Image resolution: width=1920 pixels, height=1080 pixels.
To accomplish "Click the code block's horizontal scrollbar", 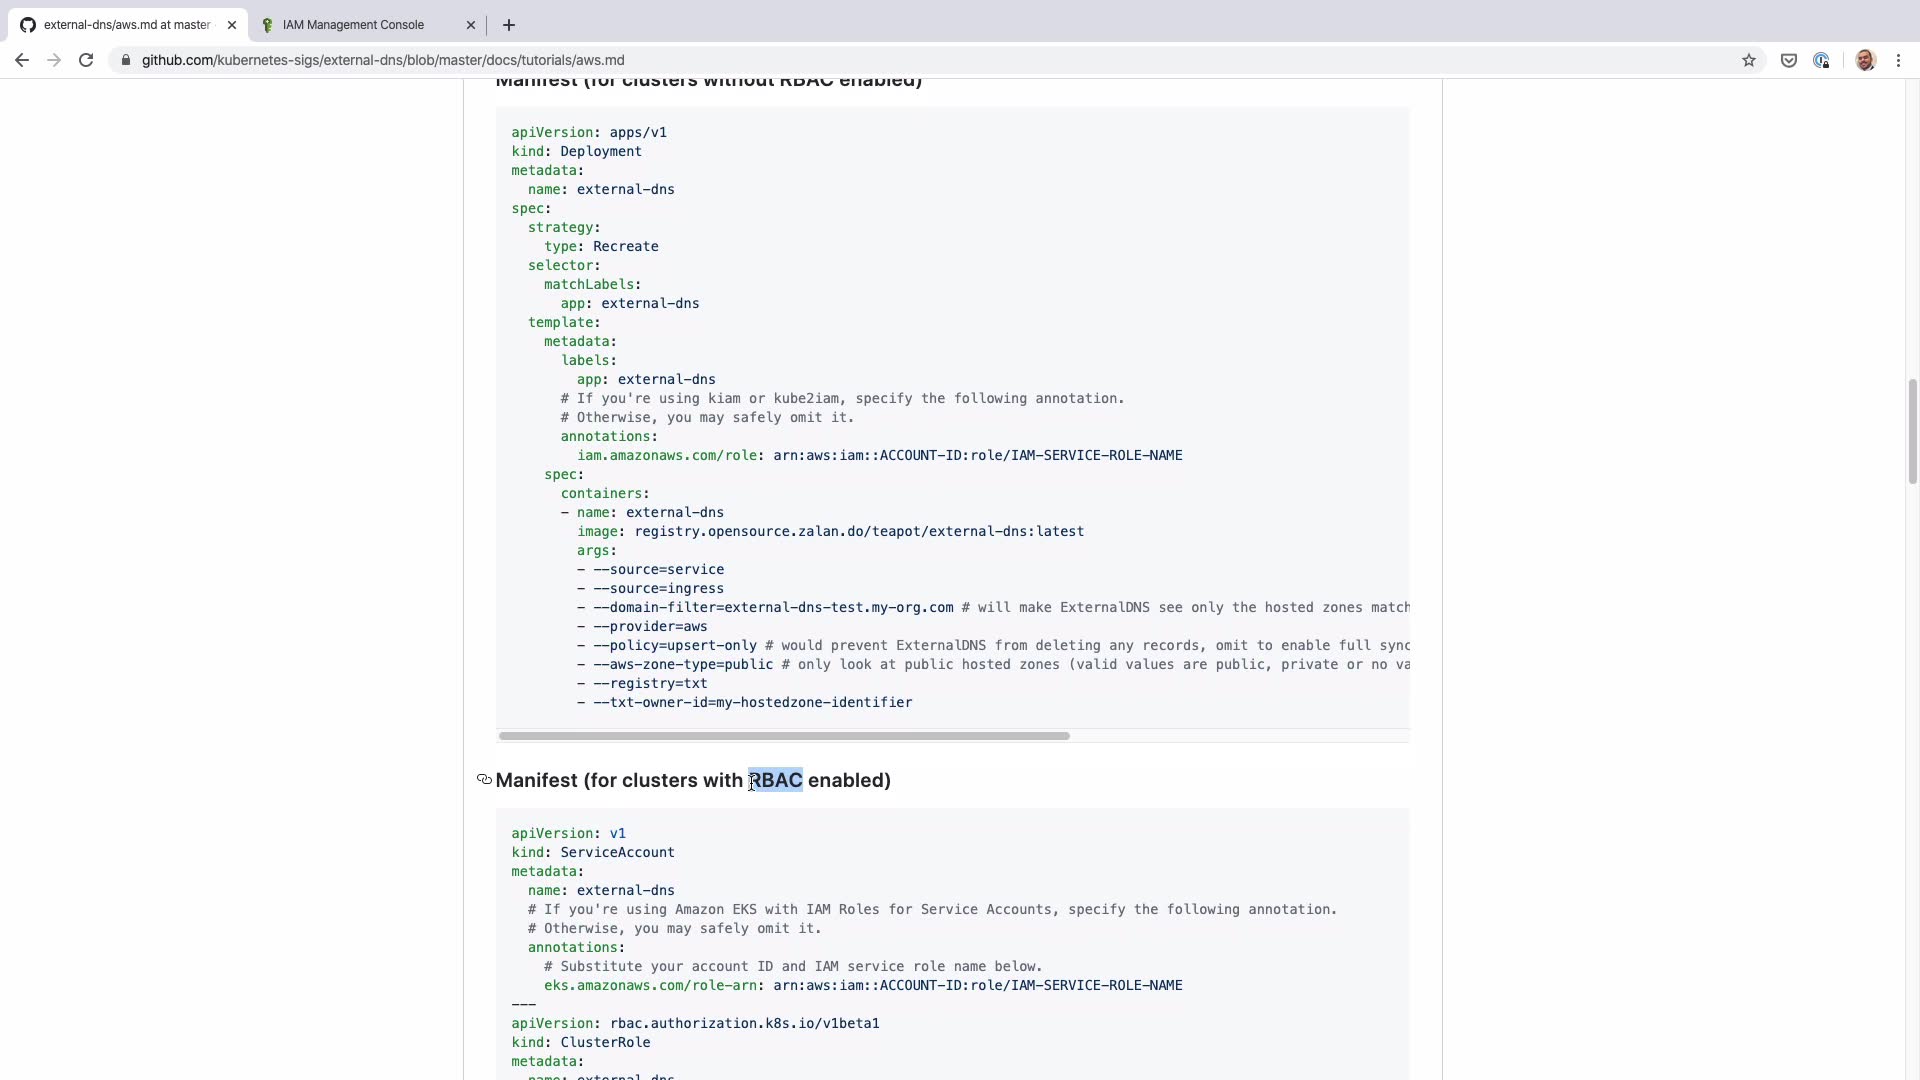I will [784, 736].
